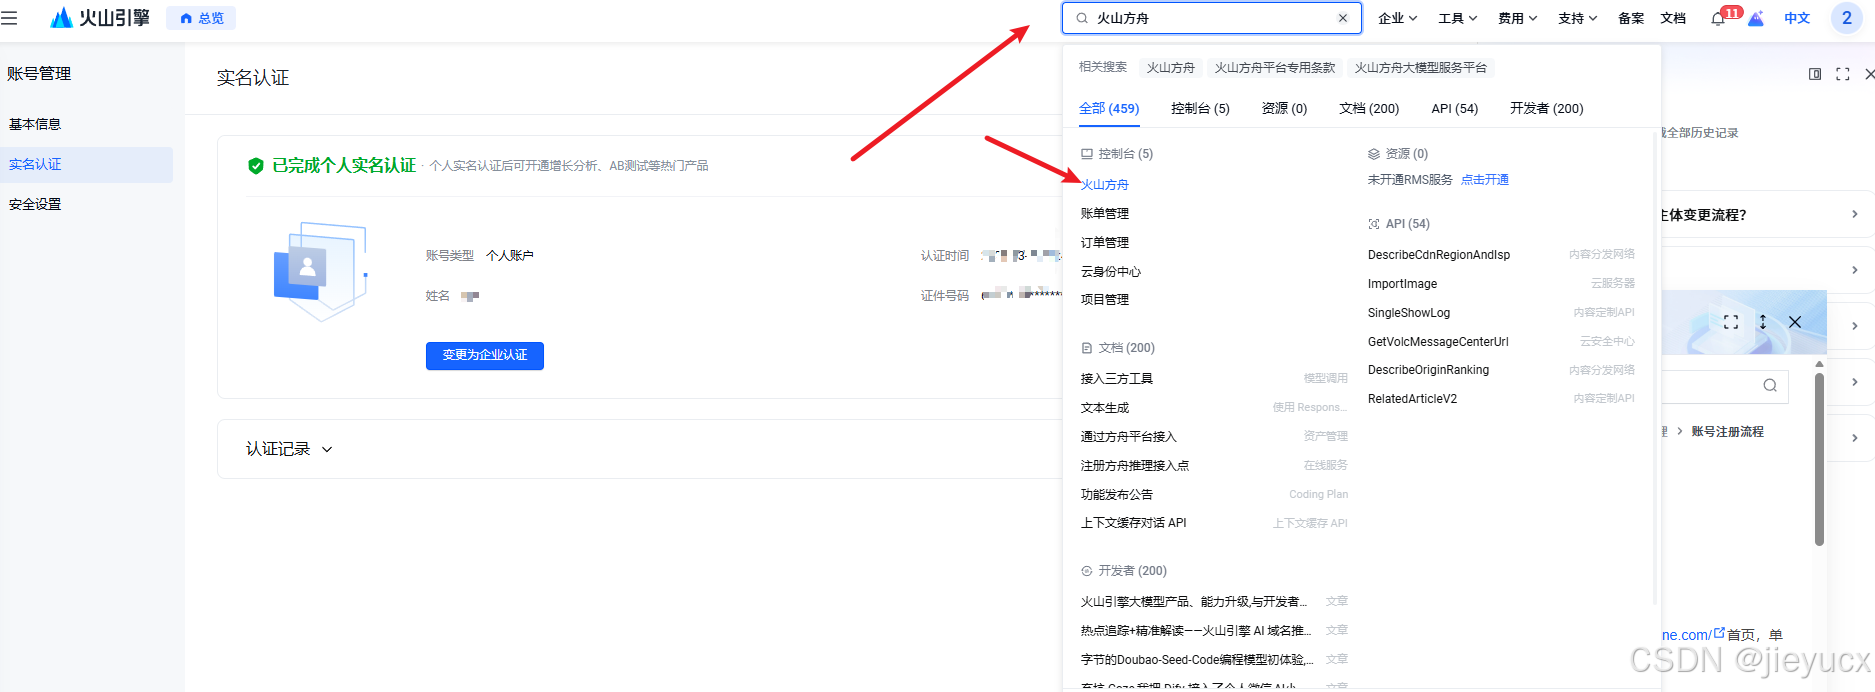This screenshot has height=692, width=1875.
Task: Select related search 火山方舟平台专用条款
Action: (x=1275, y=68)
